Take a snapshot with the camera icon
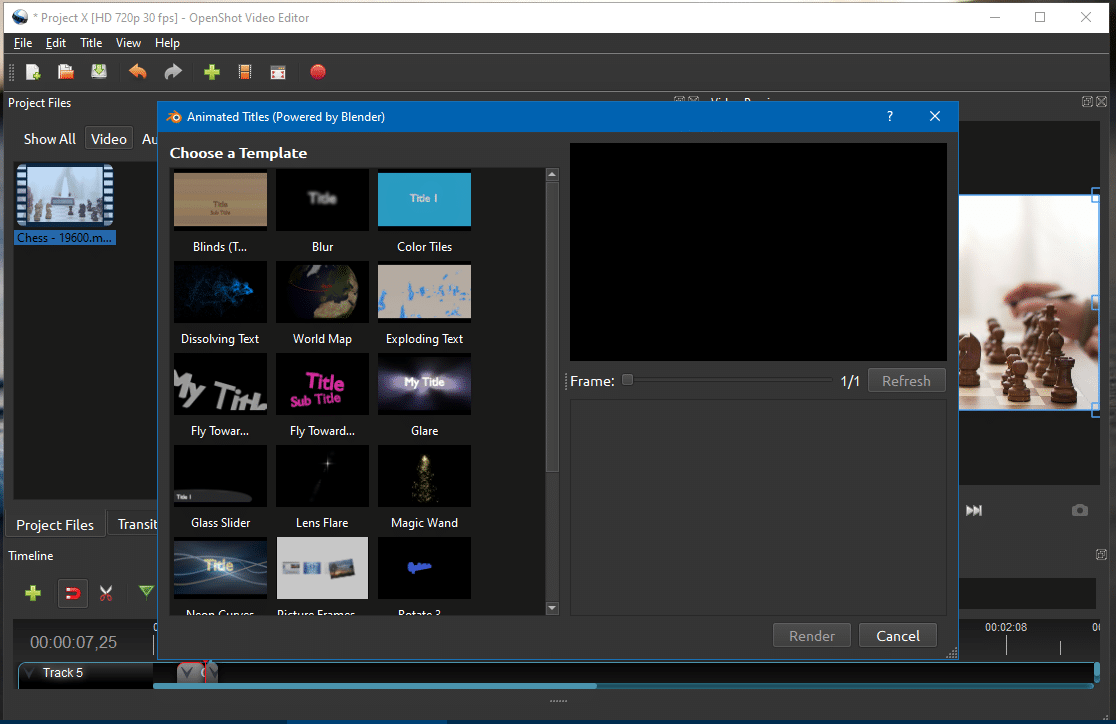 point(1080,510)
